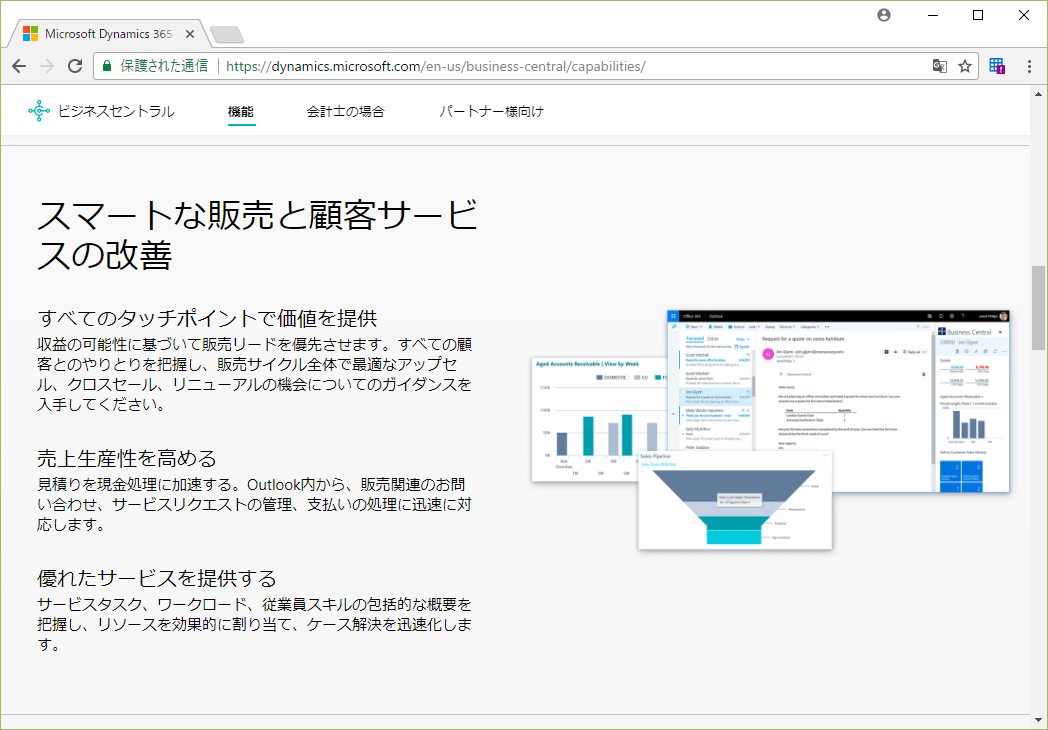Open a new browser tab

227,34
